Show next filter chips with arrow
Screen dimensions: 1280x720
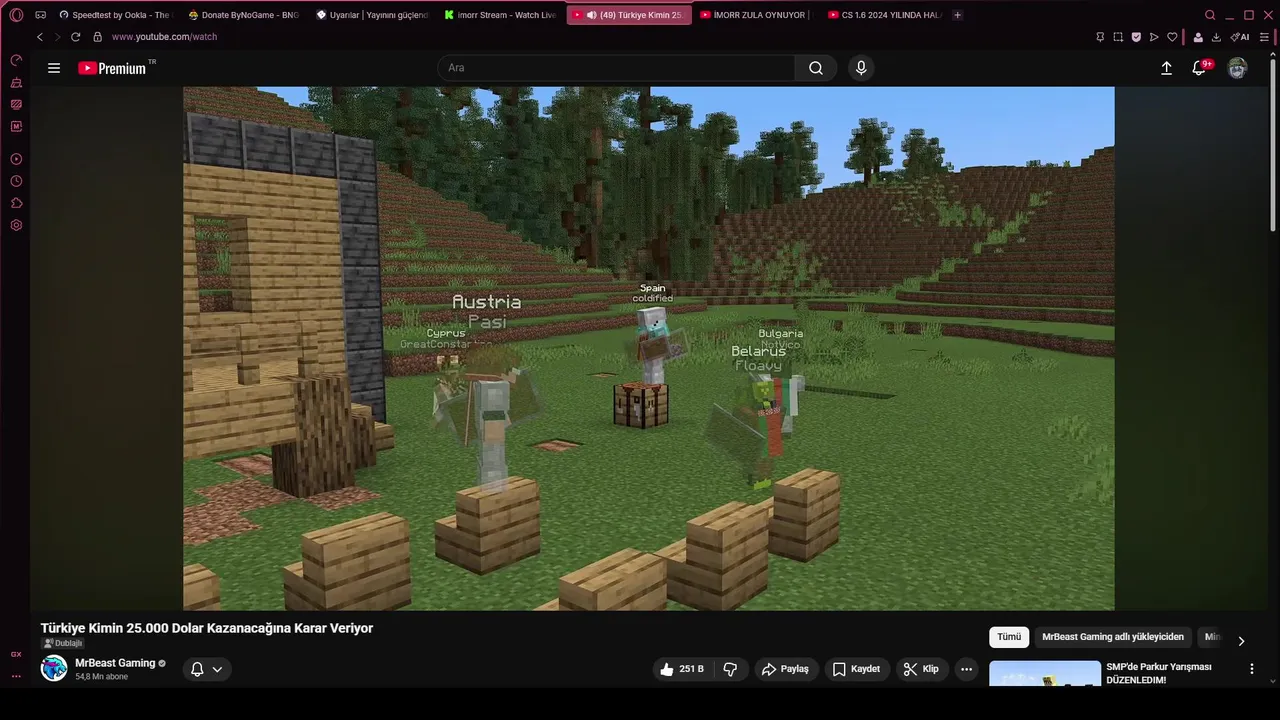tap(1241, 641)
